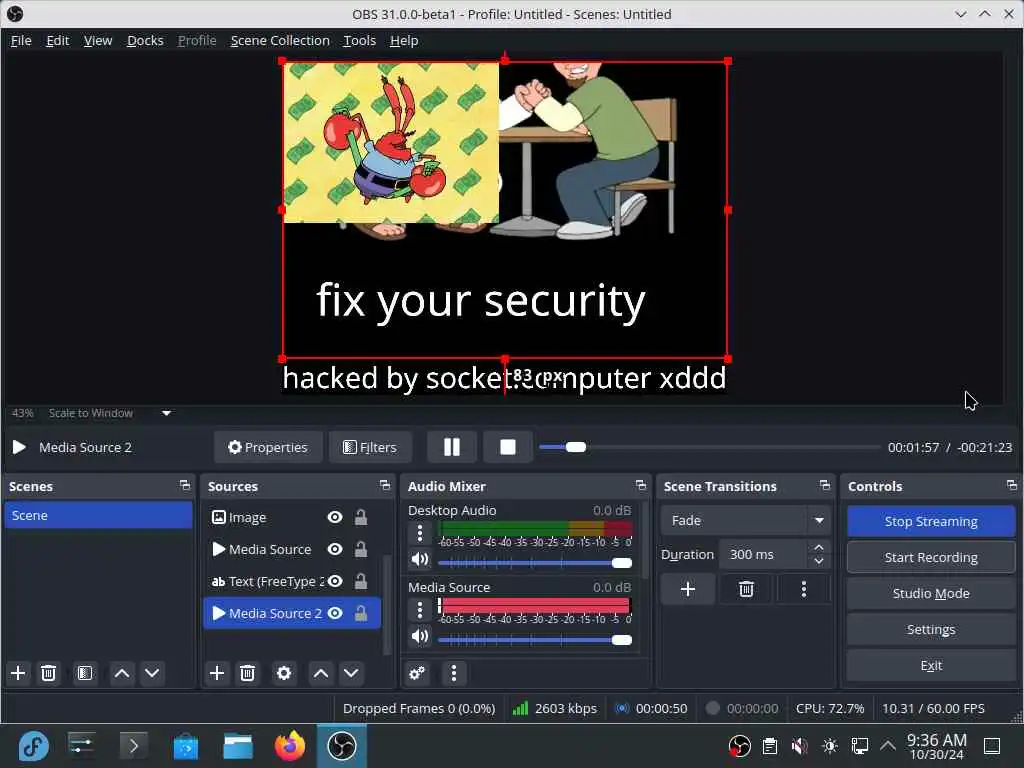Lock the Media Source 2 item
The image size is (1024, 768).
coord(360,613)
